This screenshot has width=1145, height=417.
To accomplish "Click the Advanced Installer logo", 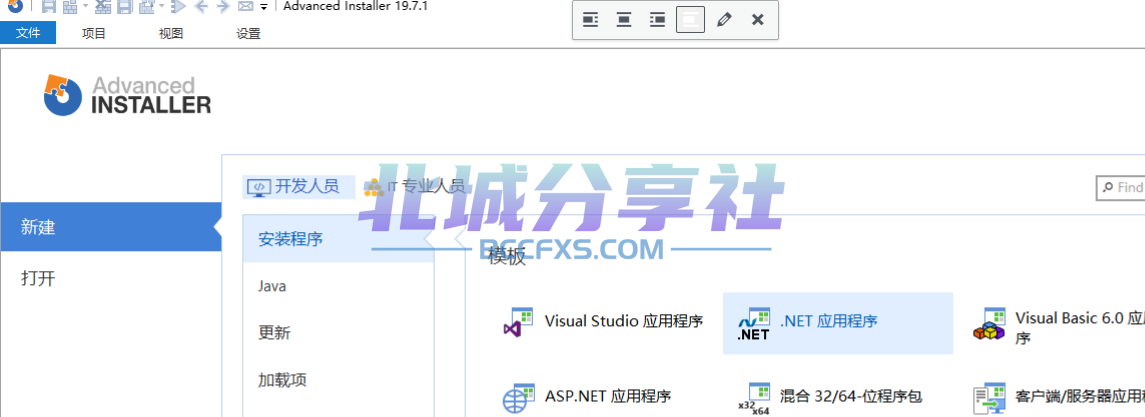I will pos(127,95).
